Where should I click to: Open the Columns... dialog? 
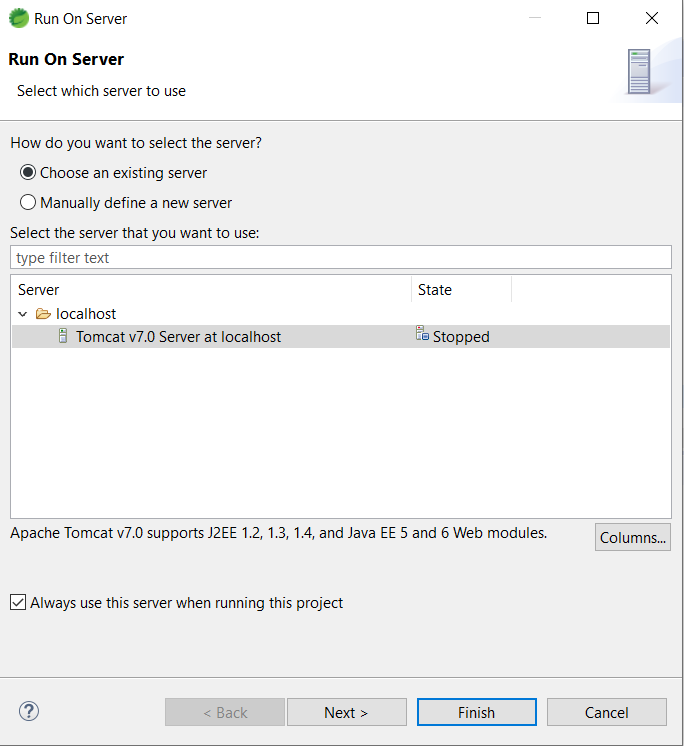tap(633, 538)
